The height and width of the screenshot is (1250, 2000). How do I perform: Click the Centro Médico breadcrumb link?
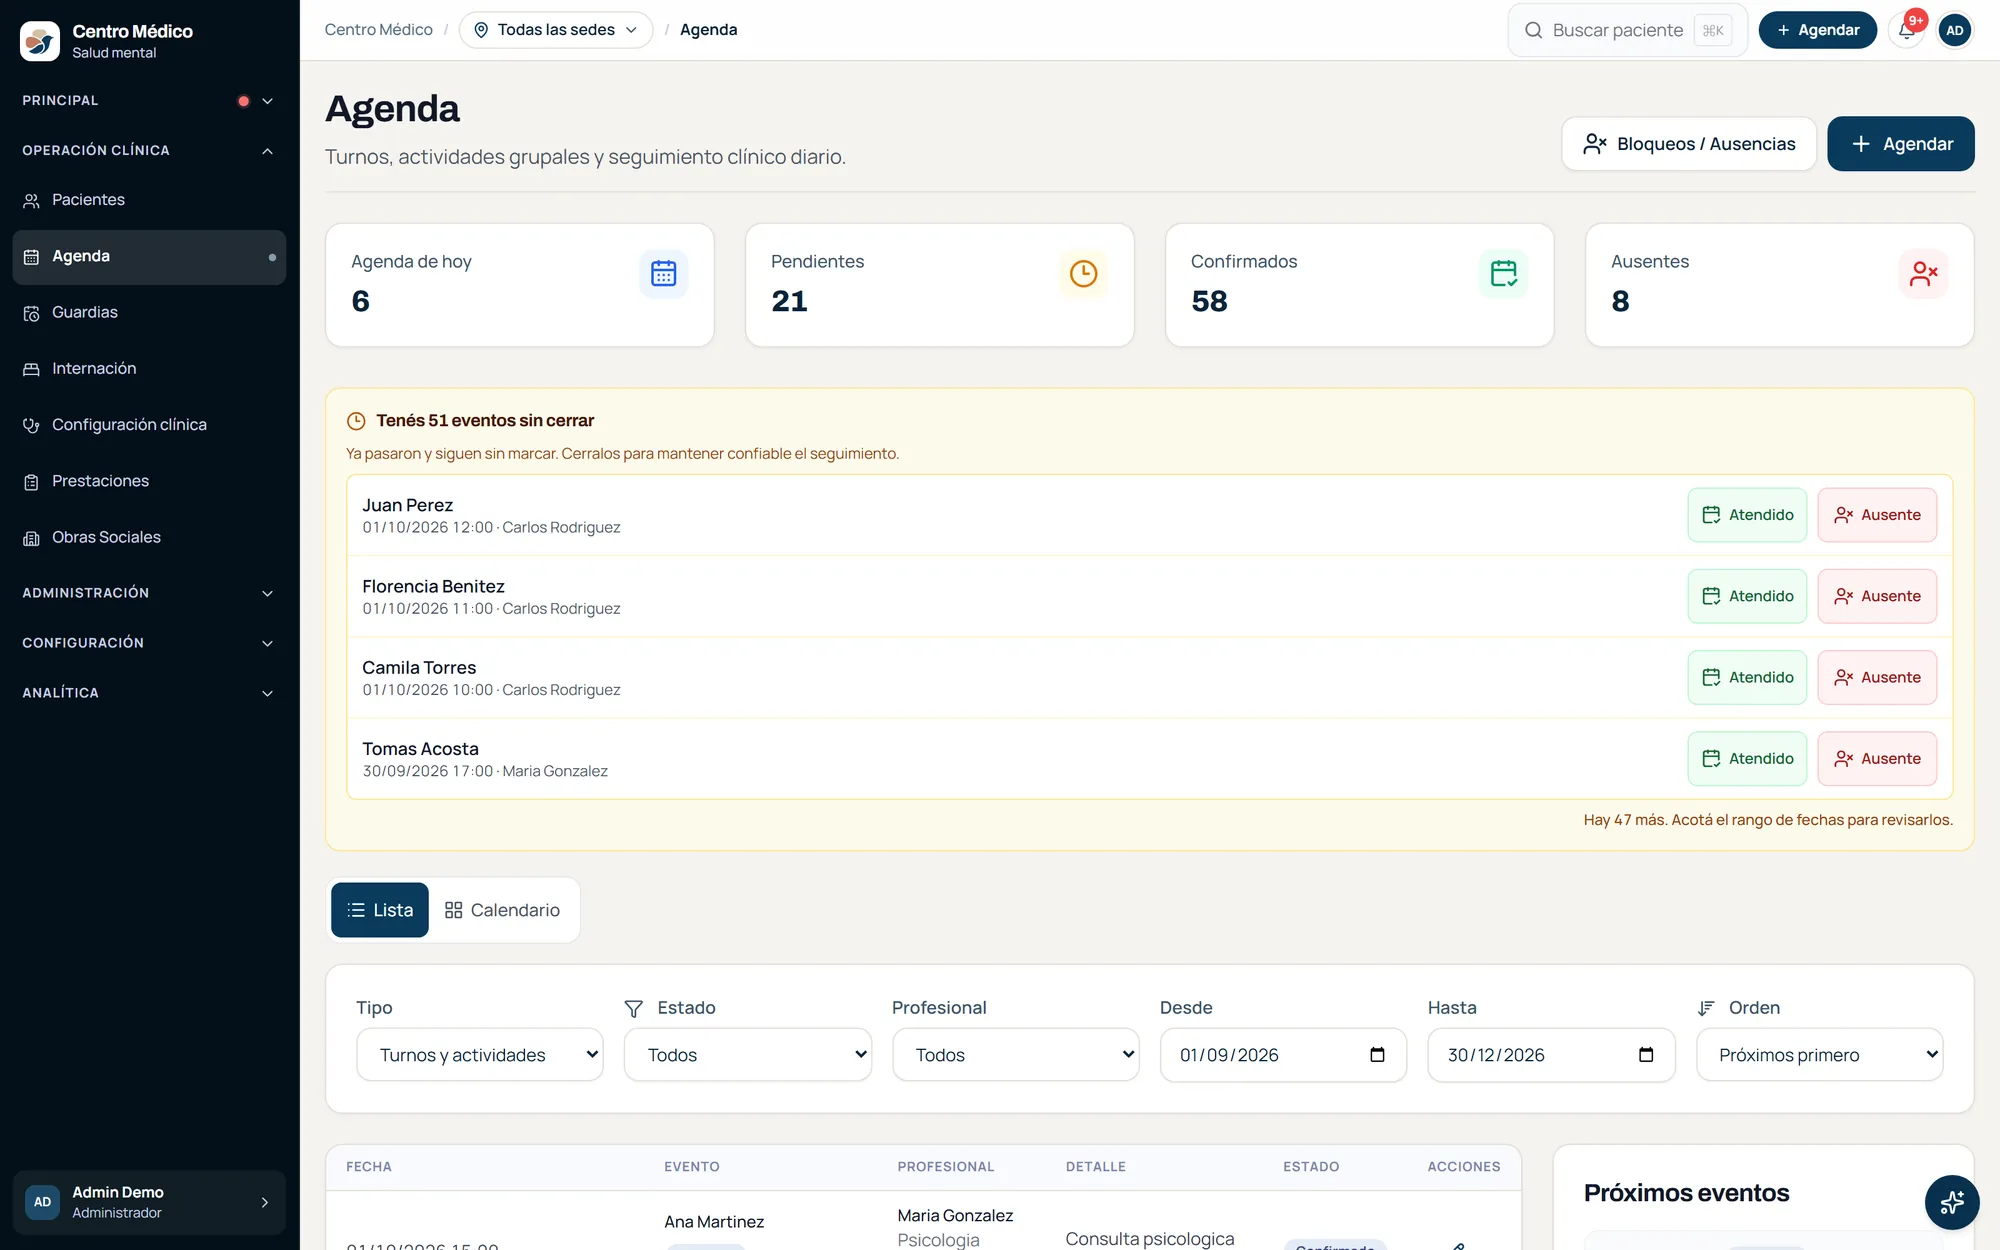[379, 30]
